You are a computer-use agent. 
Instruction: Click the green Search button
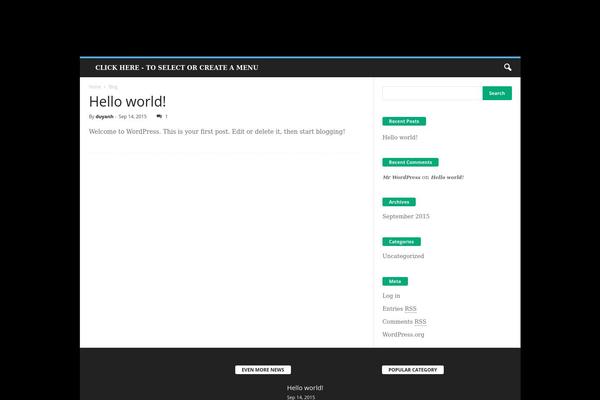point(497,93)
